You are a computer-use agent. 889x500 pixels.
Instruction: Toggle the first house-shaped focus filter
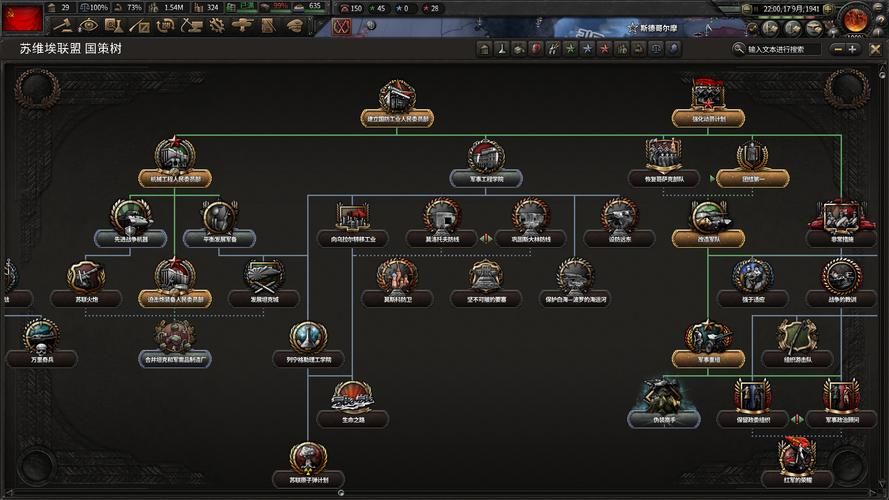click(484, 49)
